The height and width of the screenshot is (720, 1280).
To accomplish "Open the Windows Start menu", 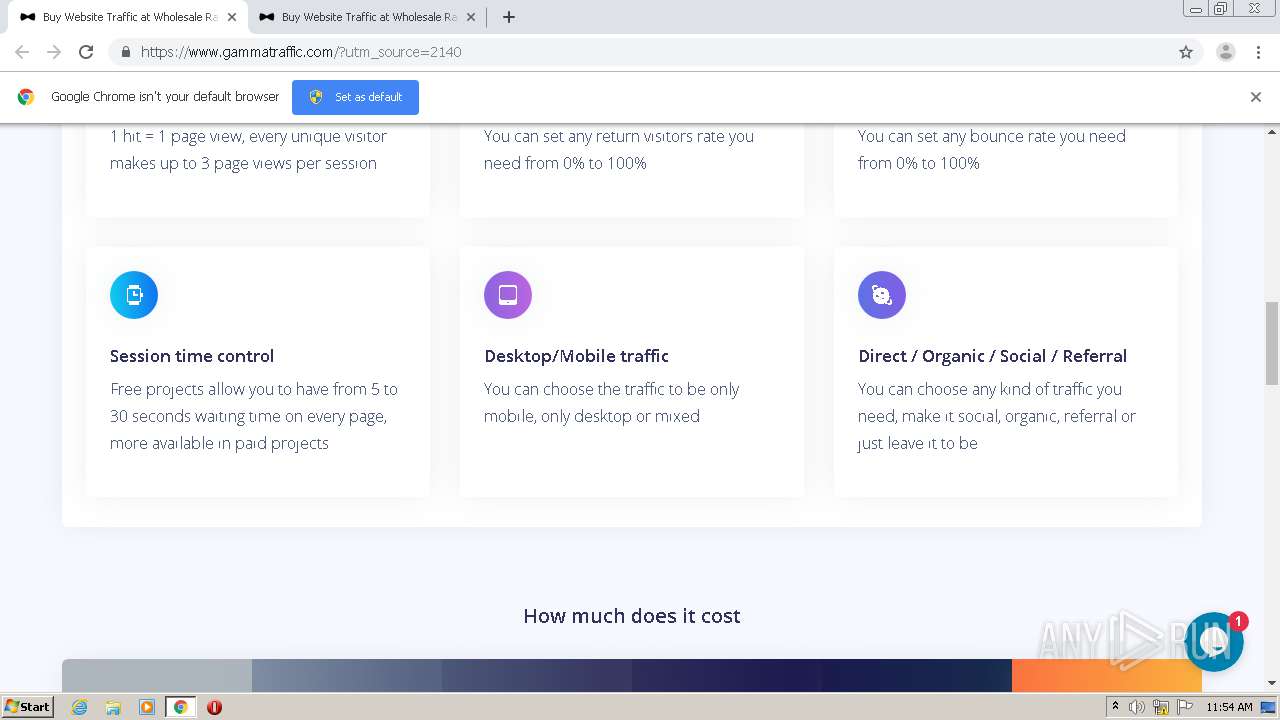I will point(28,706).
